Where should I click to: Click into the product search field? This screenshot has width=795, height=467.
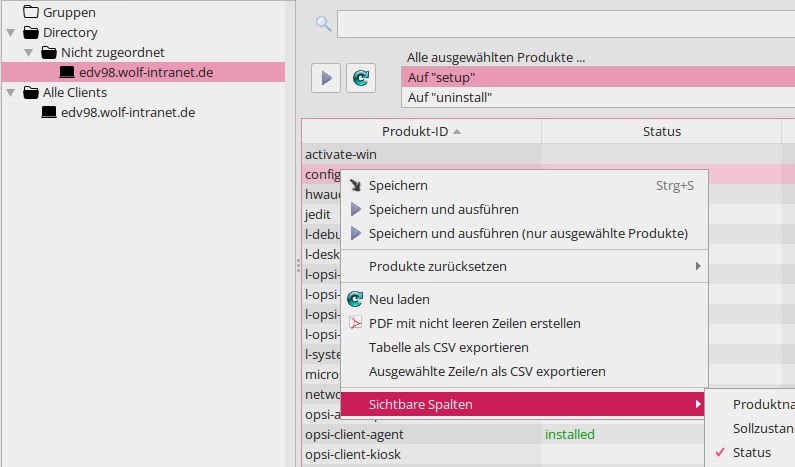pyautogui.click(x=566, y=24)
